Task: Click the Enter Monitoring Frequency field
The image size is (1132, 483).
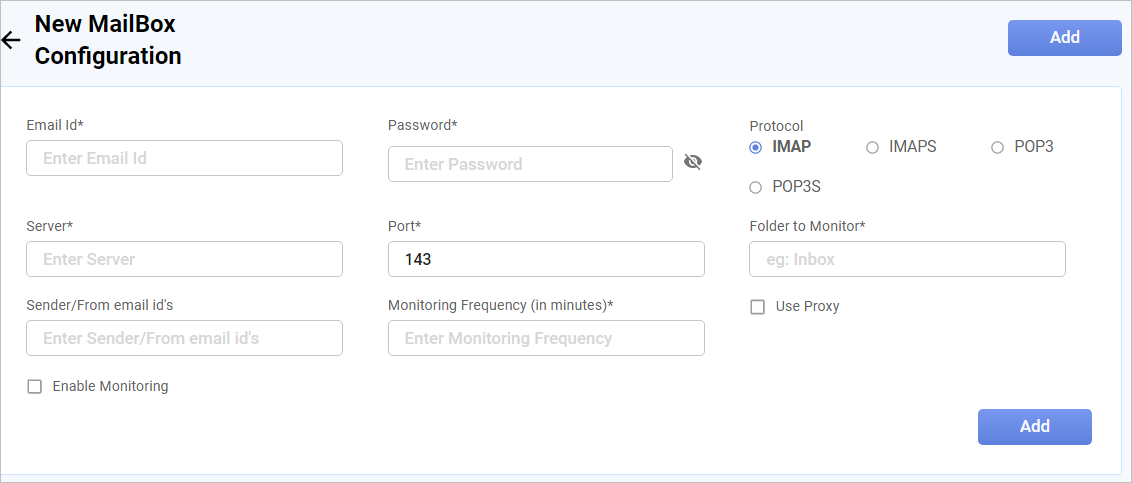Action: tap(546, 338)
